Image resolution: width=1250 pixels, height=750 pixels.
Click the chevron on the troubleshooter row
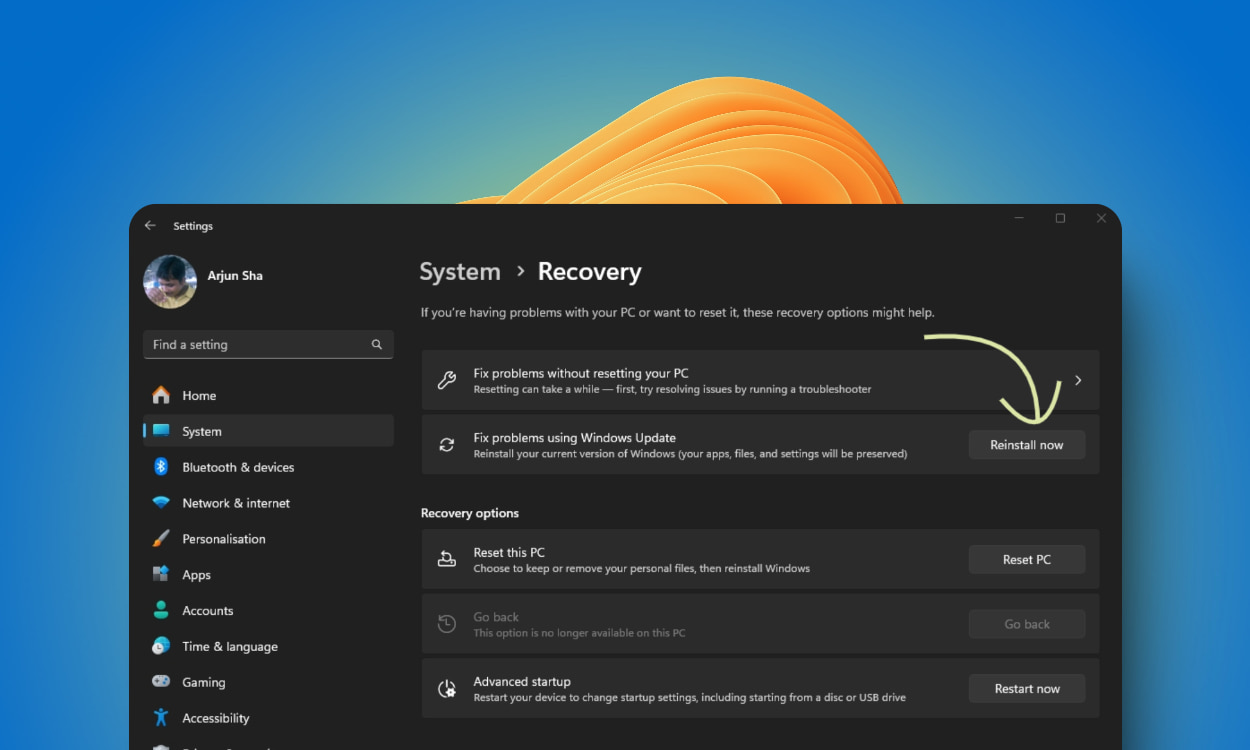(1078, 380)
